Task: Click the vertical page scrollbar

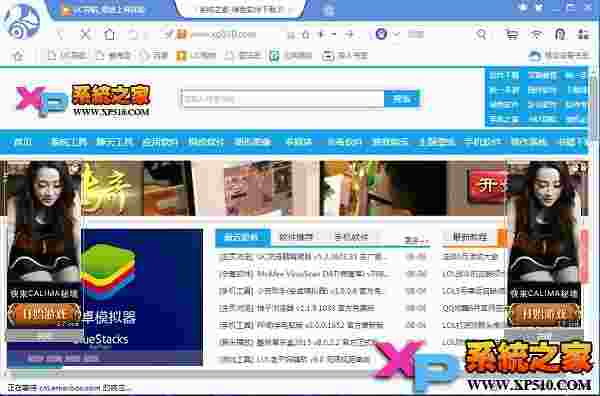Action: click(595, 226)
